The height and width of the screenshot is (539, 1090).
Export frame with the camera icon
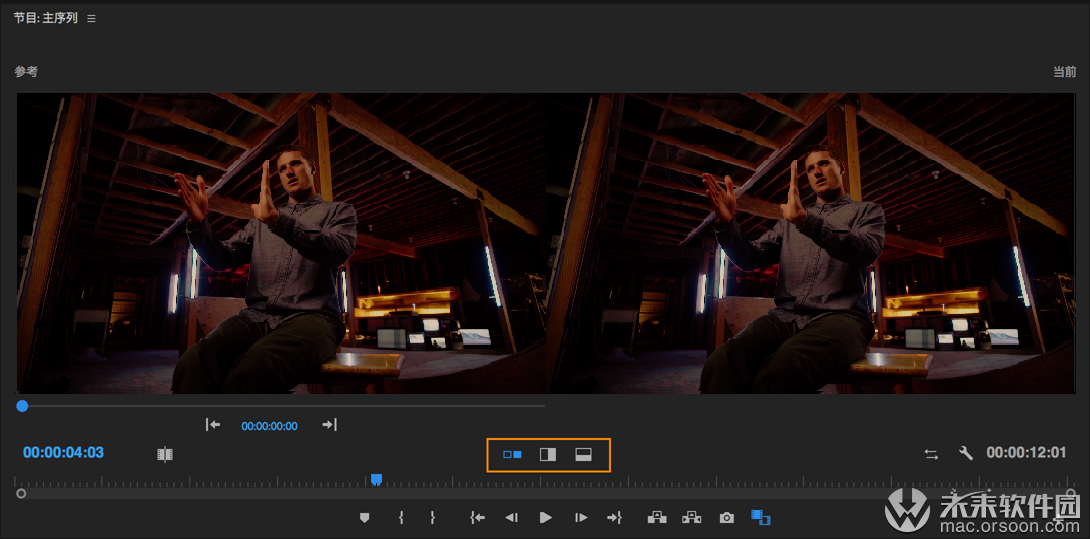(726, 517)
